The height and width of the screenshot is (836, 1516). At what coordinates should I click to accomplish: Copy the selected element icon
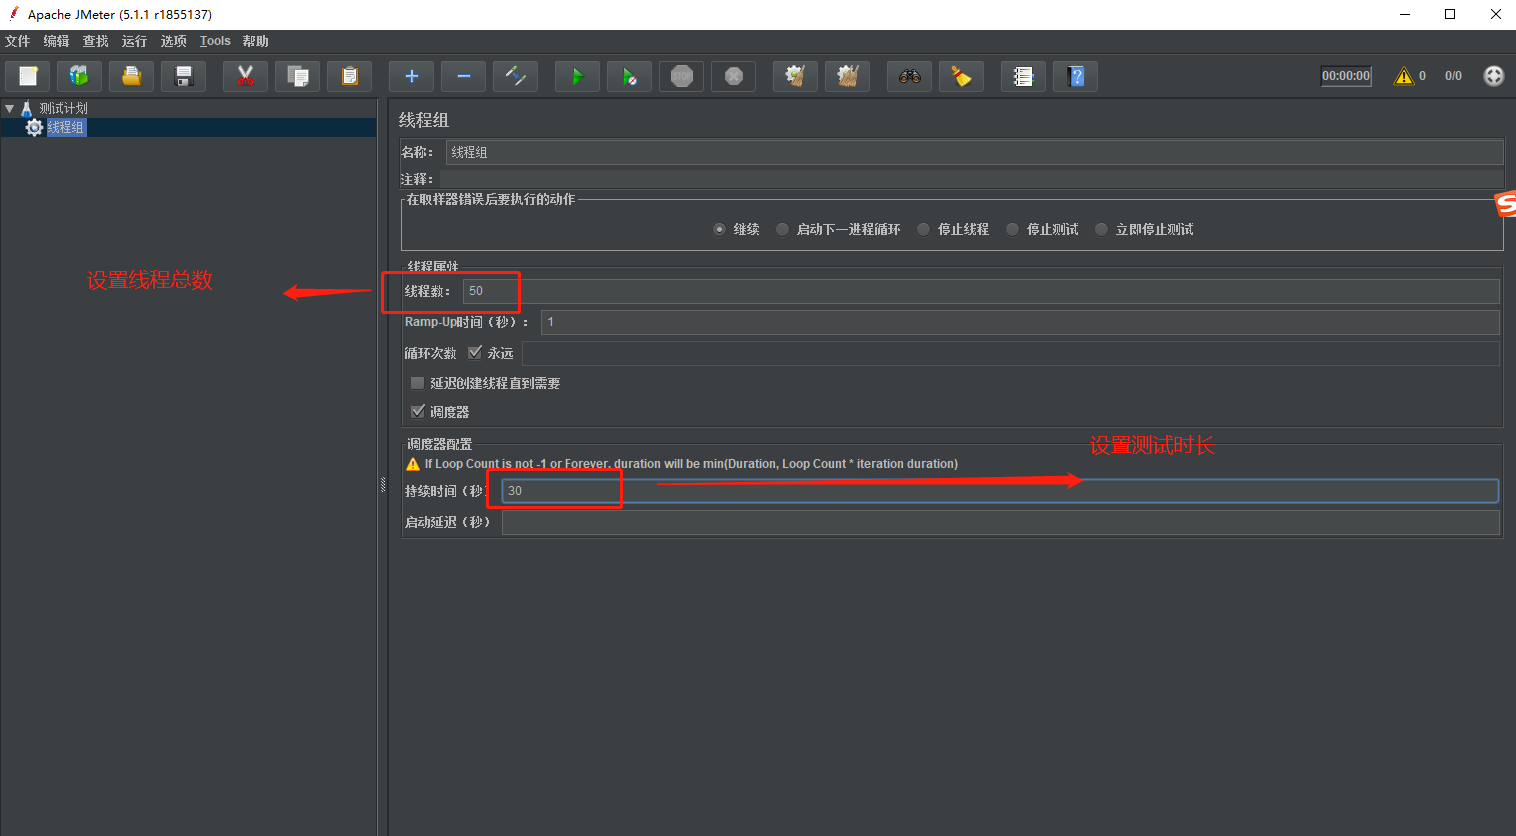point(297,76)
